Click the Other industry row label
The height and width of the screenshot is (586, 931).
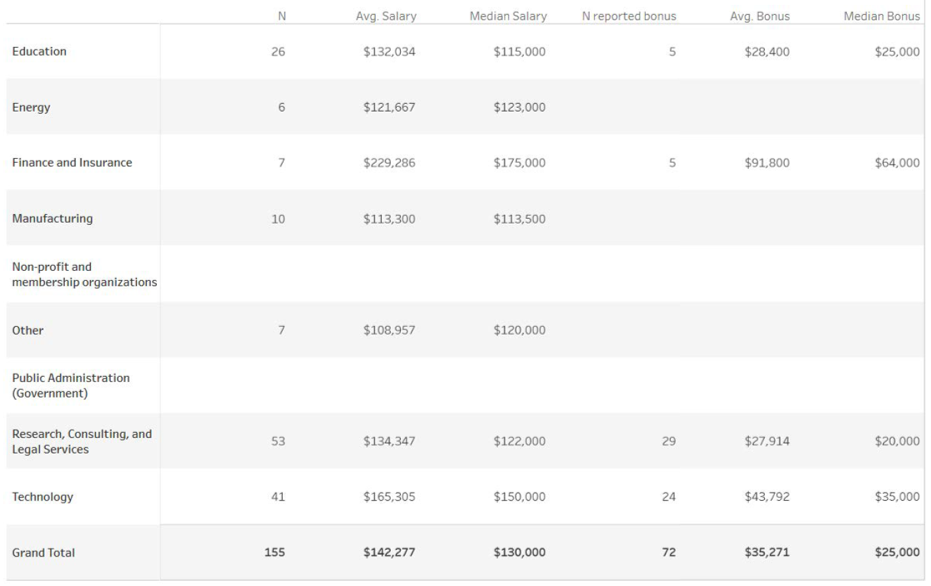(x=28, y=330)
